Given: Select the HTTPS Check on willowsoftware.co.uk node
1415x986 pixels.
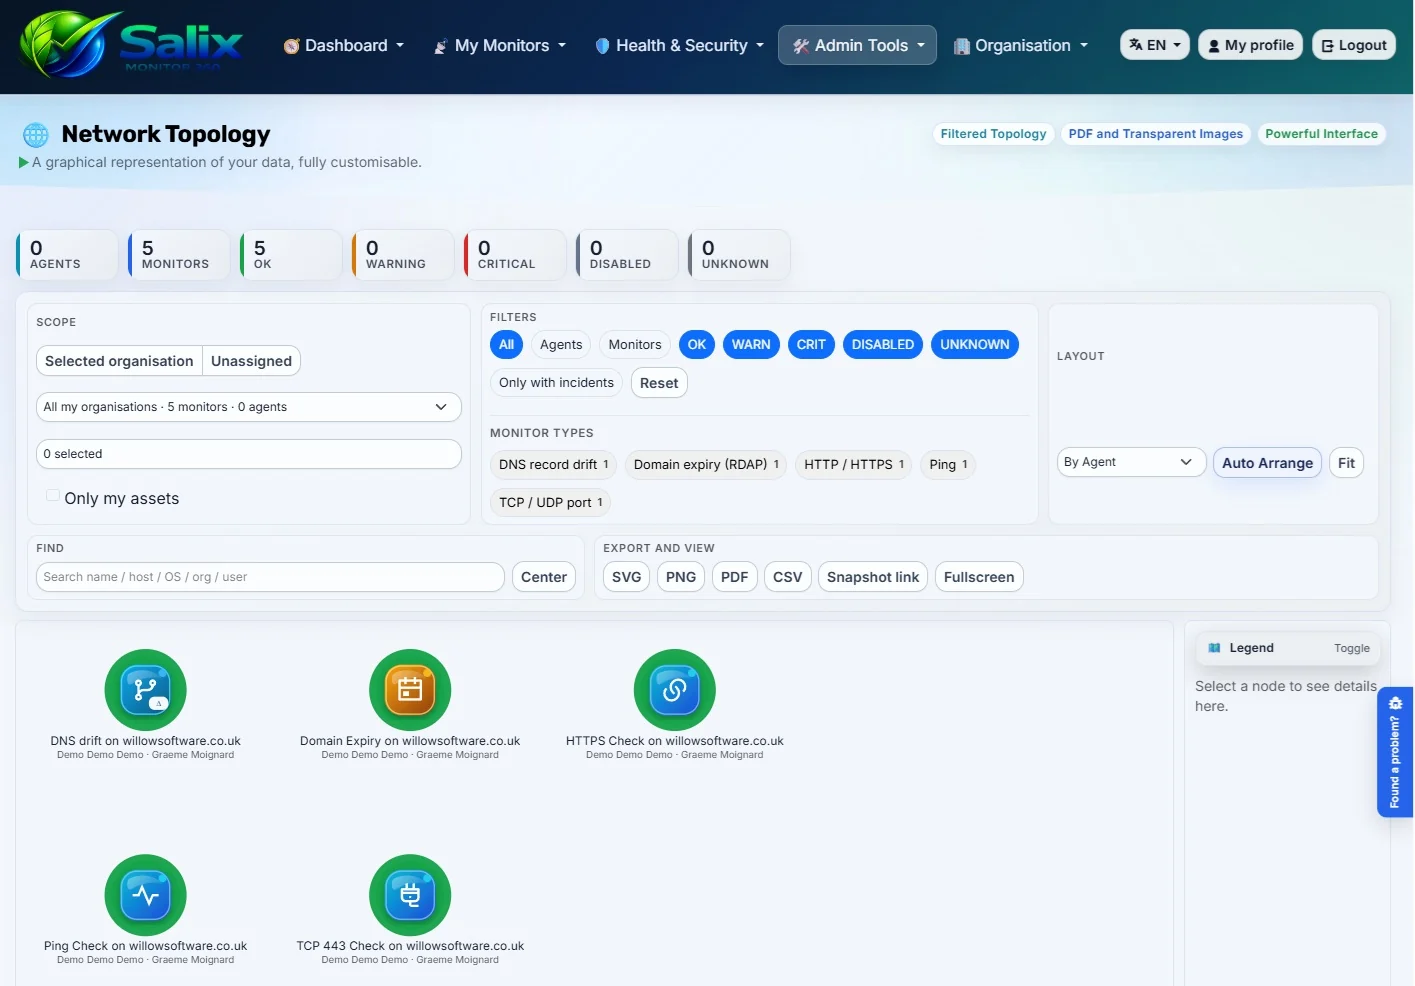Looking at the screenshot, I should coord(675,690).
